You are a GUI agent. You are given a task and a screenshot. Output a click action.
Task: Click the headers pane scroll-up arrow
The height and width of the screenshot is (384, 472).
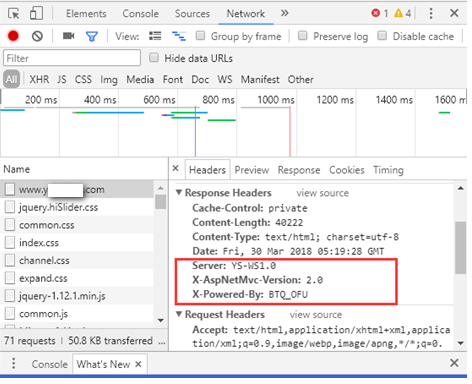point(461,189)
